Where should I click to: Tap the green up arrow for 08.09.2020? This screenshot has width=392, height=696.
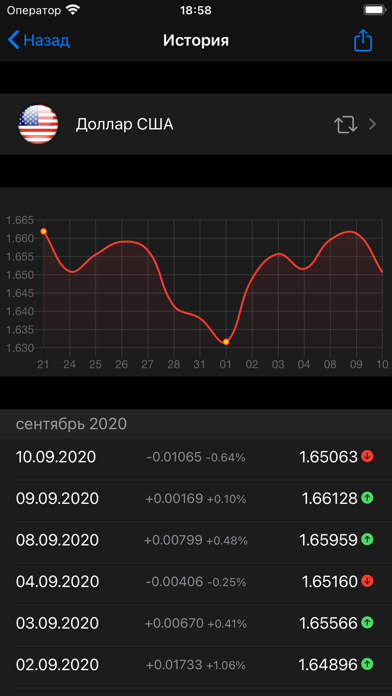tap(367, 539)
